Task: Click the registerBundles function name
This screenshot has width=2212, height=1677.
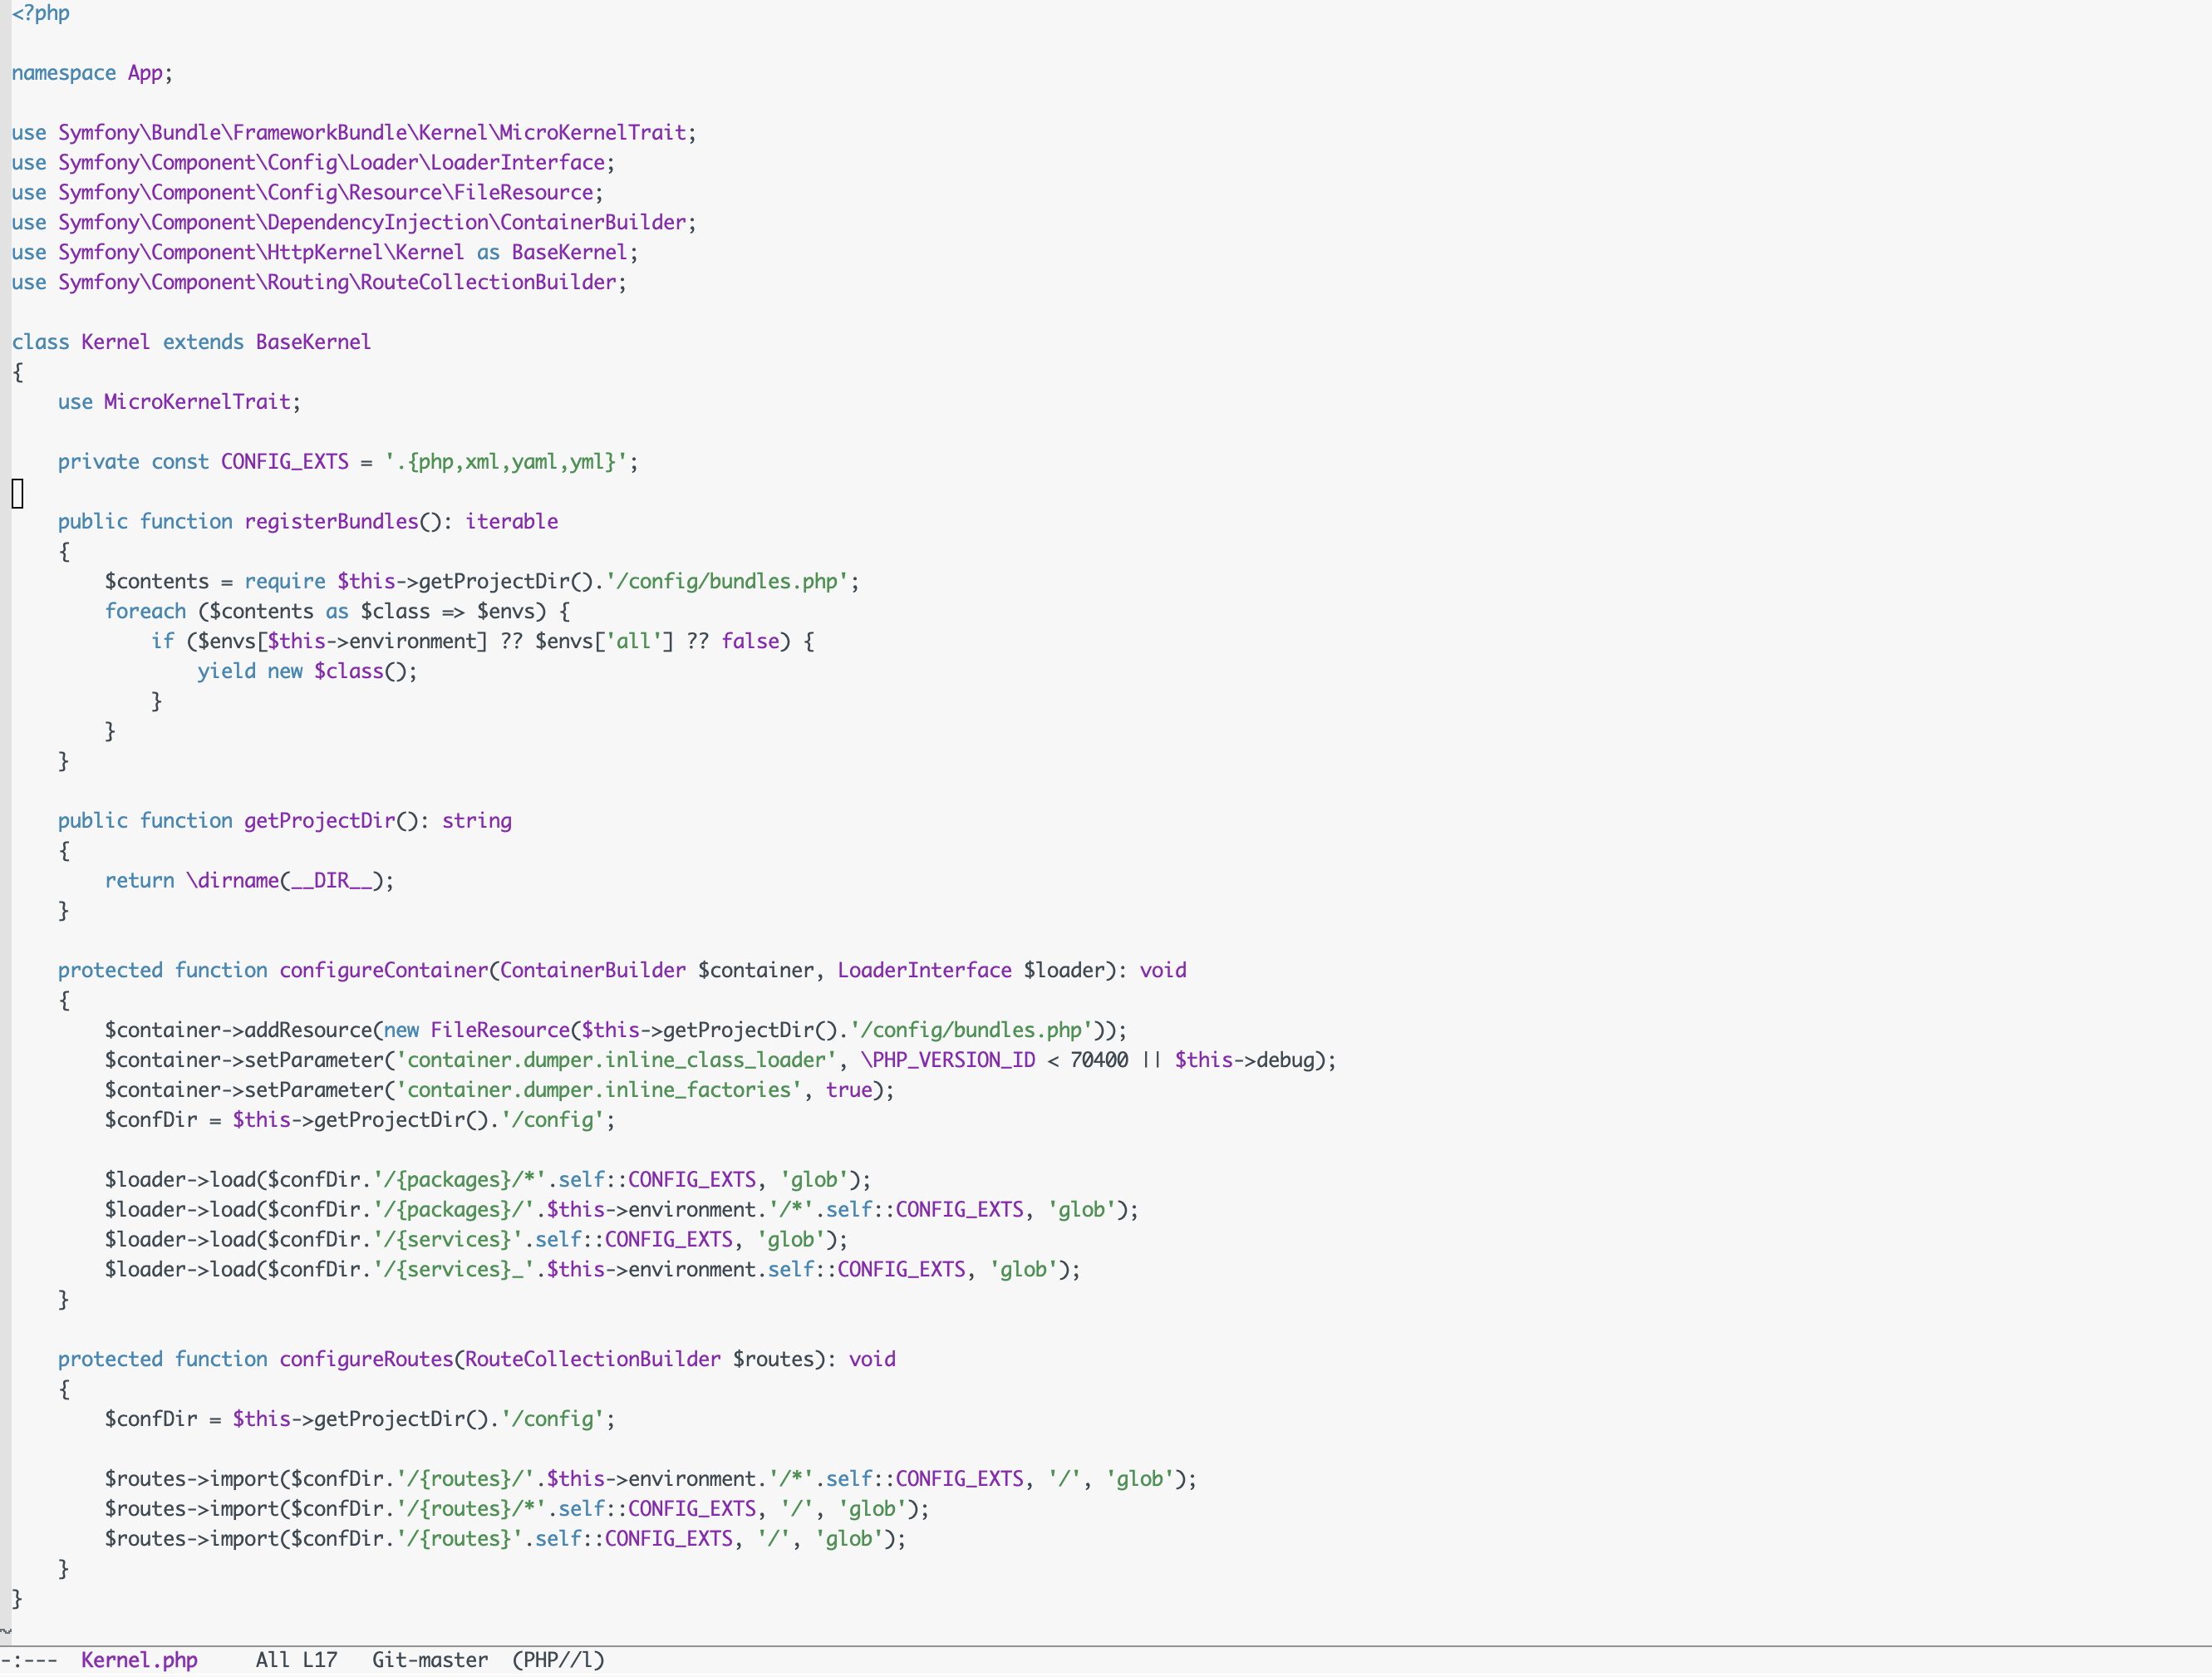Action: [x=331, y=522]
